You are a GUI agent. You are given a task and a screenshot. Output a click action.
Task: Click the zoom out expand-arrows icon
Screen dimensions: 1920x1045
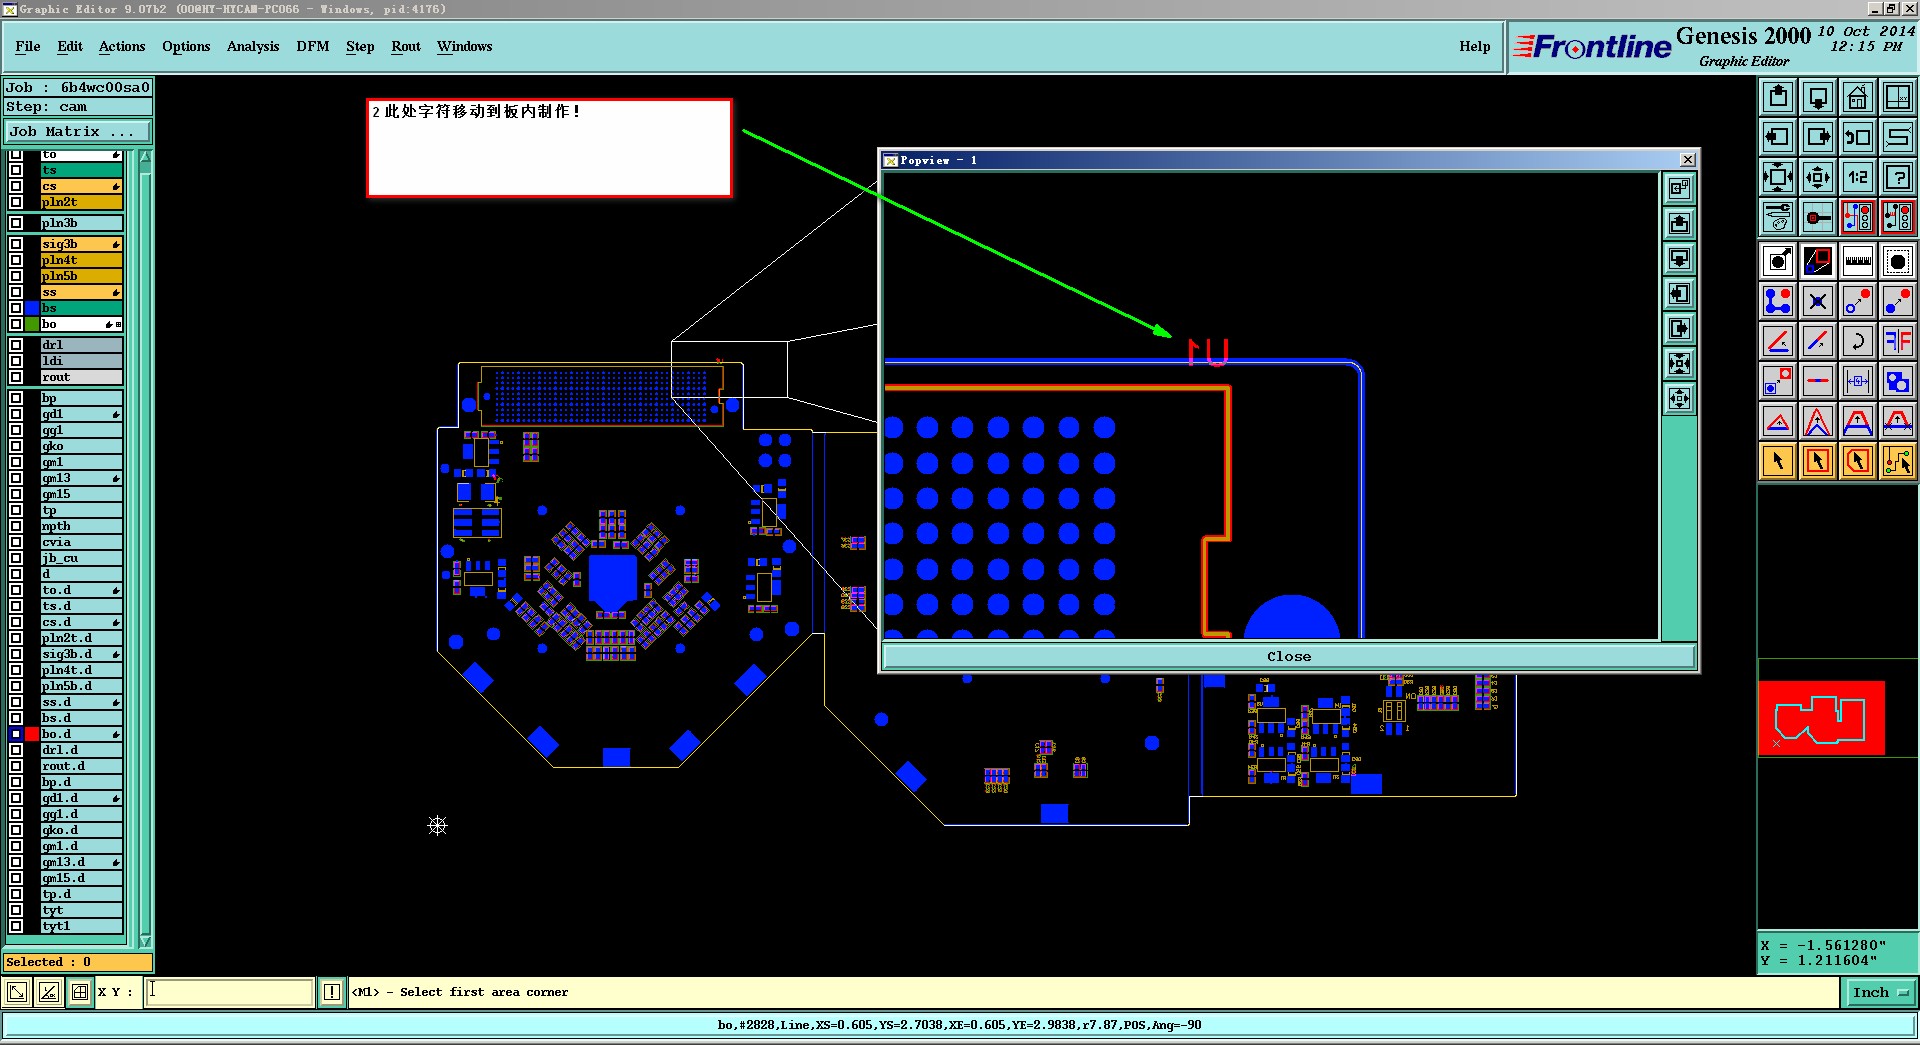coord(1778,177)
